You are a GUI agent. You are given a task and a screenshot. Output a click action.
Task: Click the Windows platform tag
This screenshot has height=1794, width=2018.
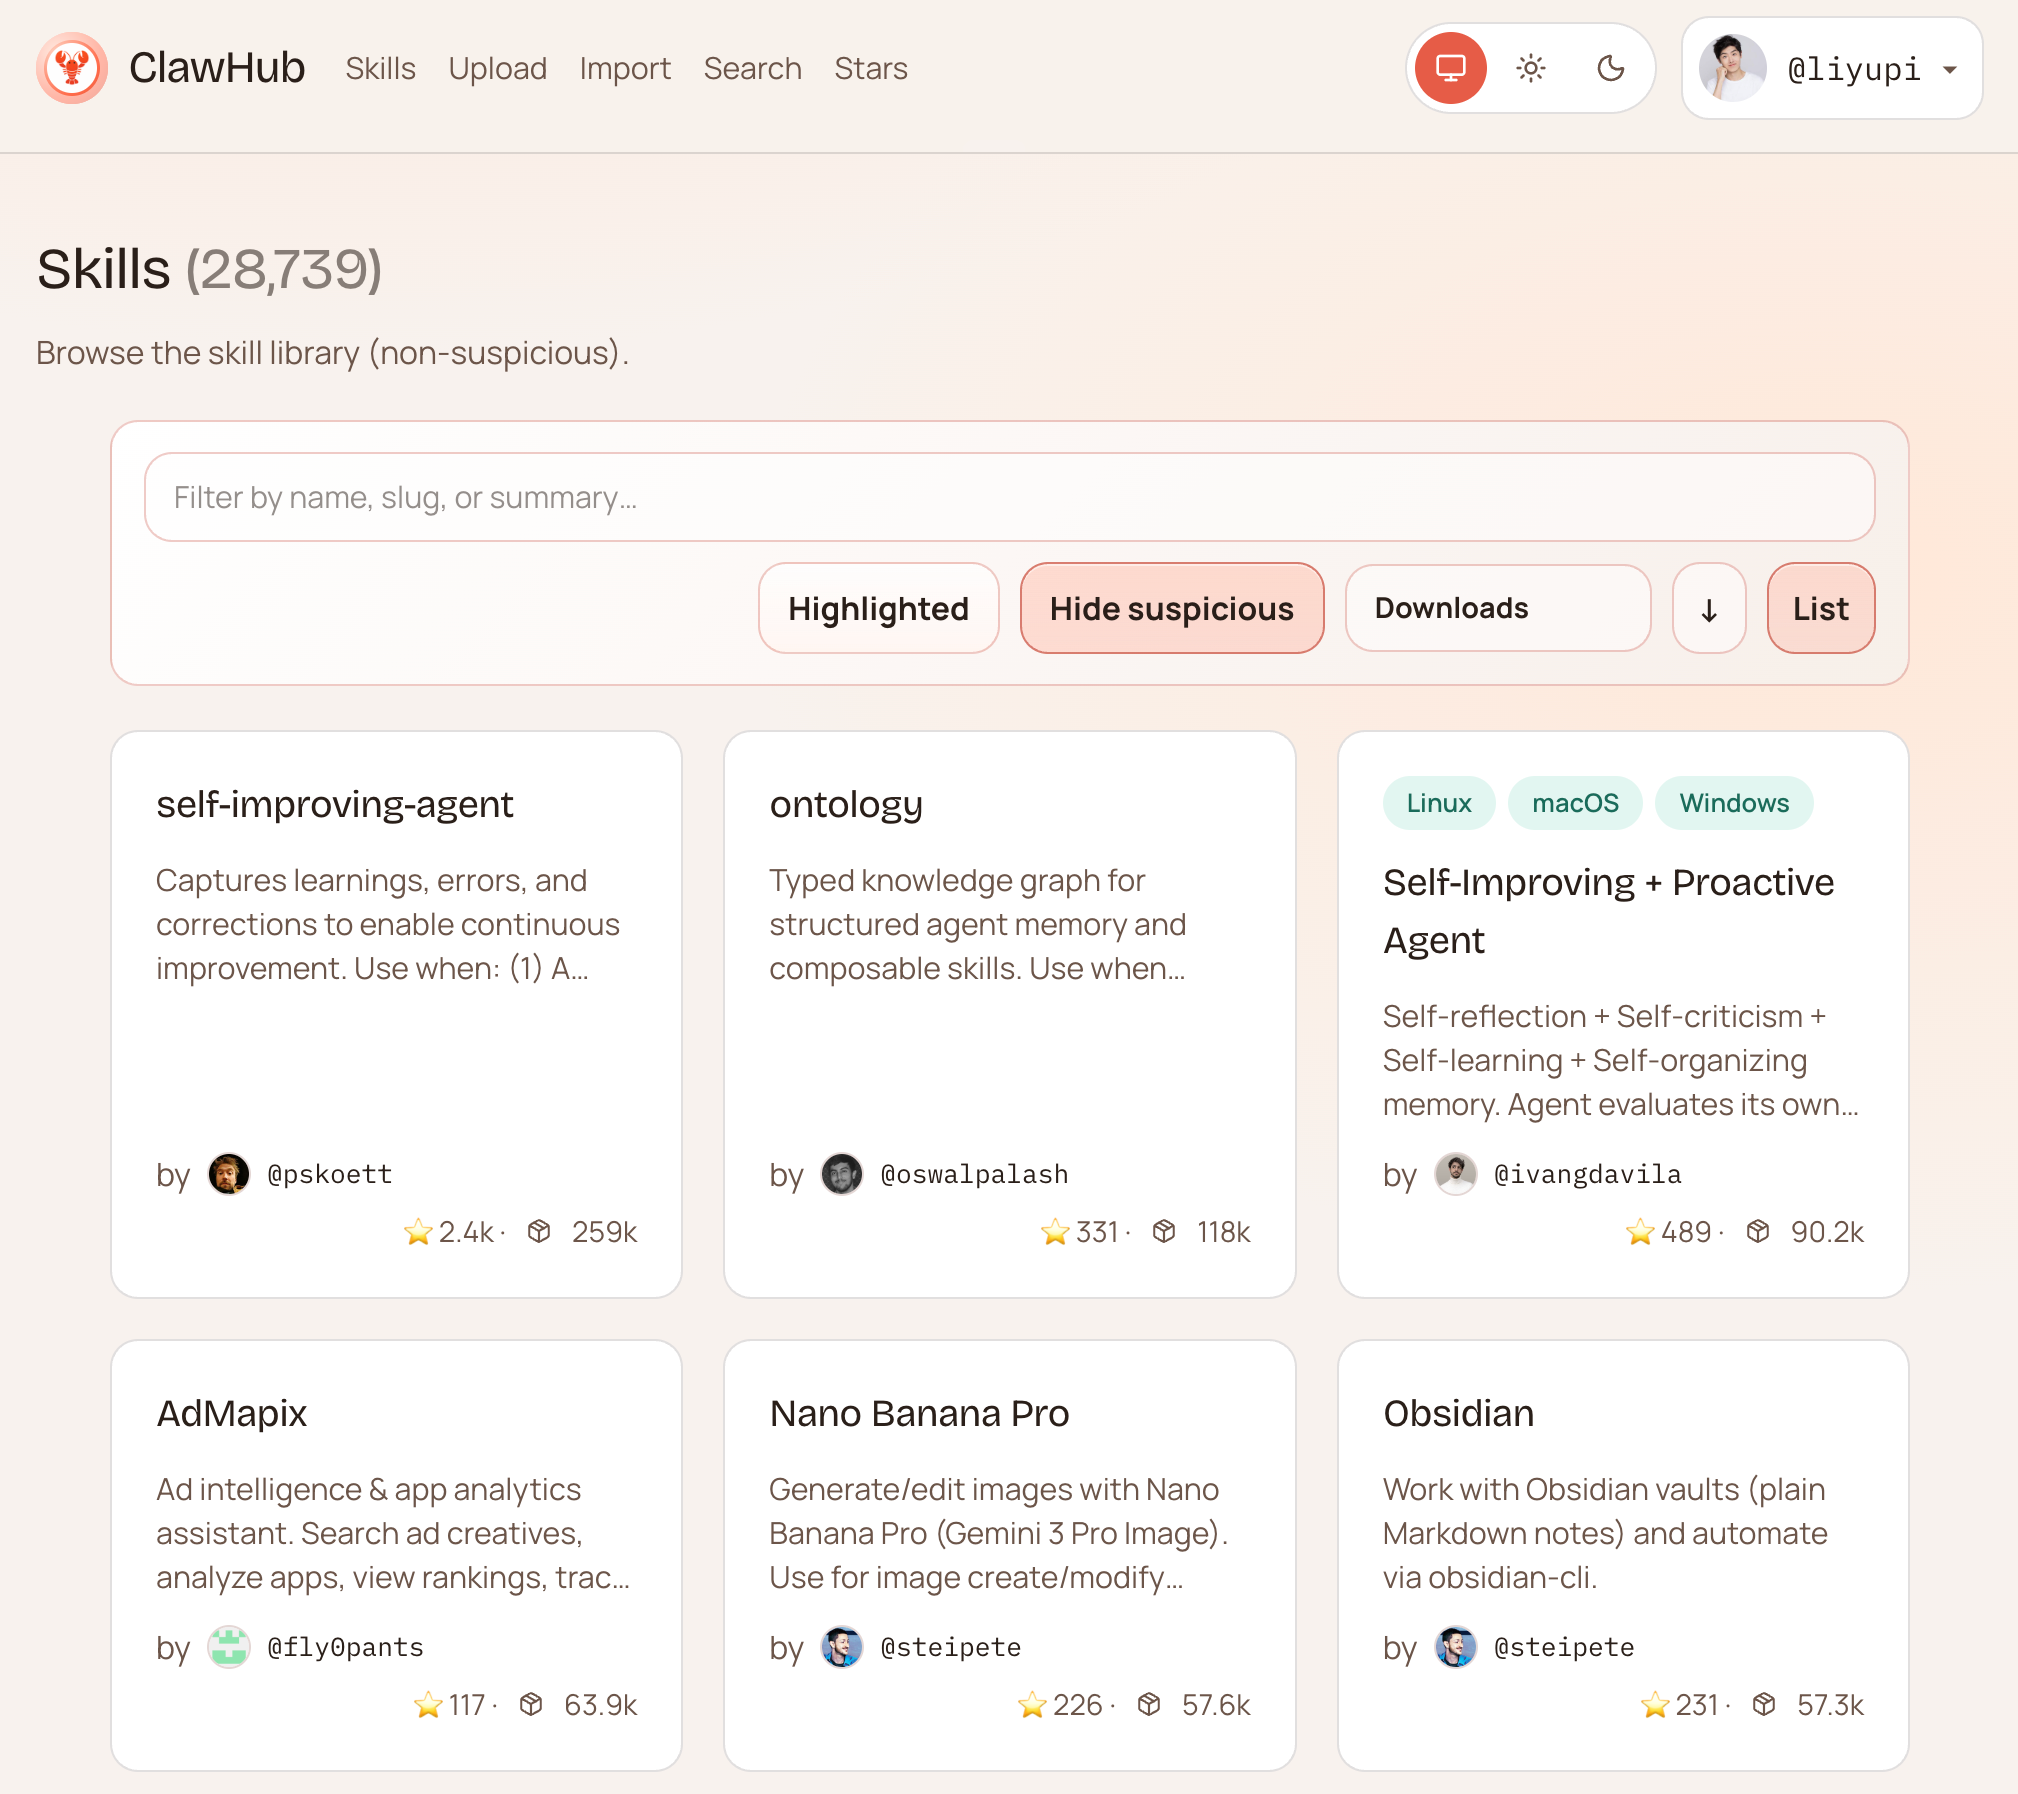pyautogui.click(x=1733, y=803)
